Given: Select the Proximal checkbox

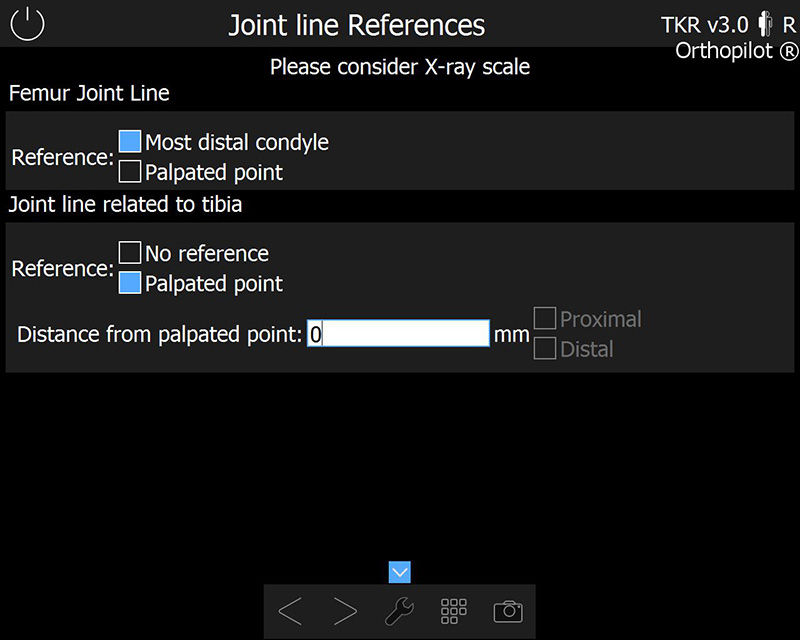Looking at the screenshot, I should (546, 318).
